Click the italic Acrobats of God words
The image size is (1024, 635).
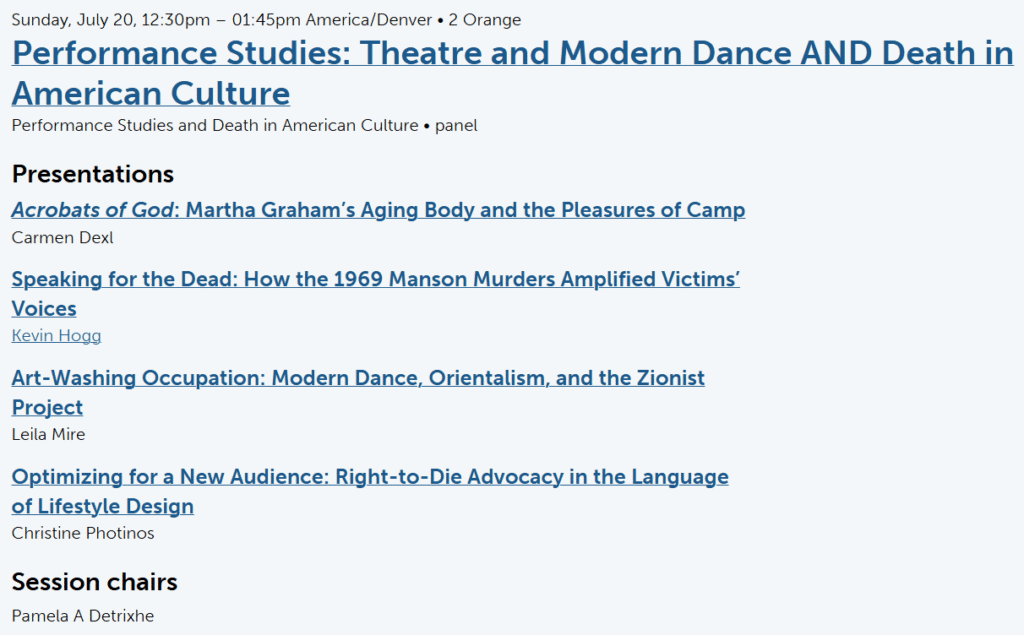(88, 210)
